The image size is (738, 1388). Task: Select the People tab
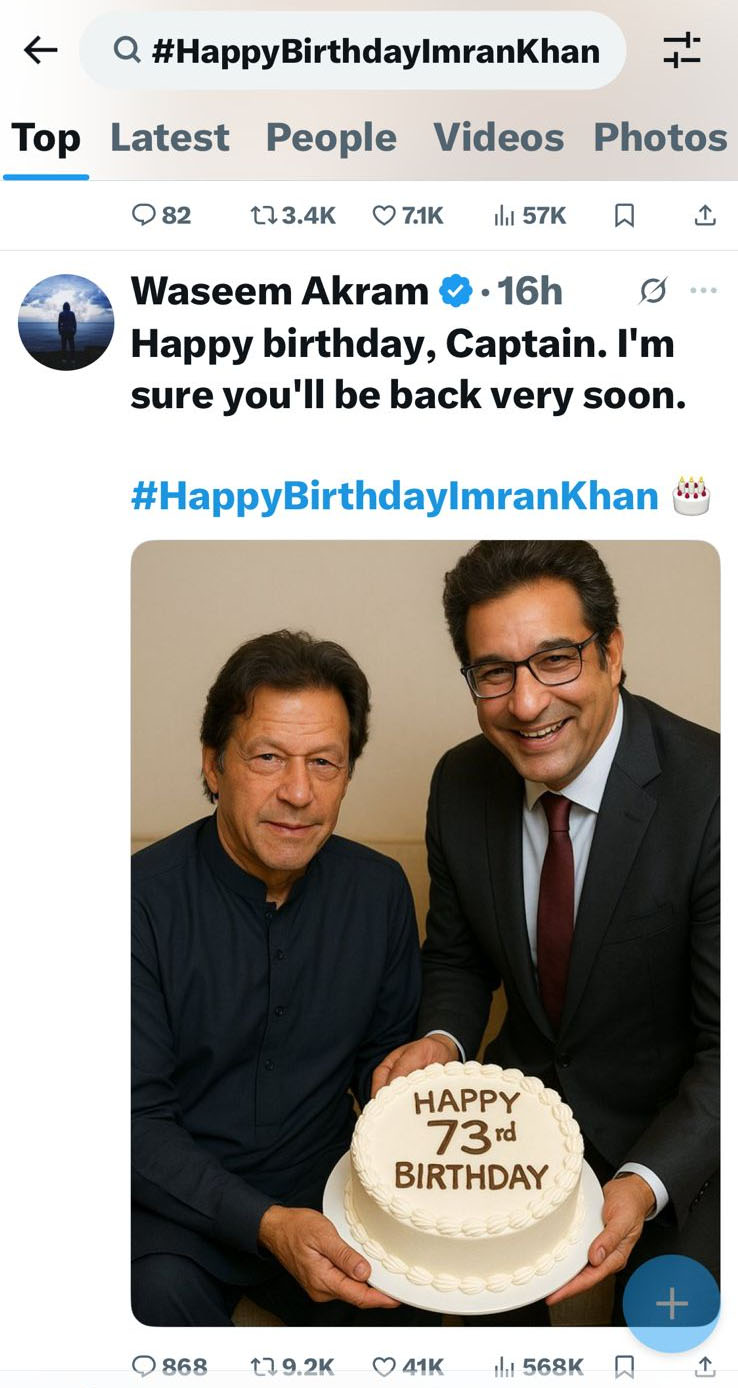(x=331, y=138)
